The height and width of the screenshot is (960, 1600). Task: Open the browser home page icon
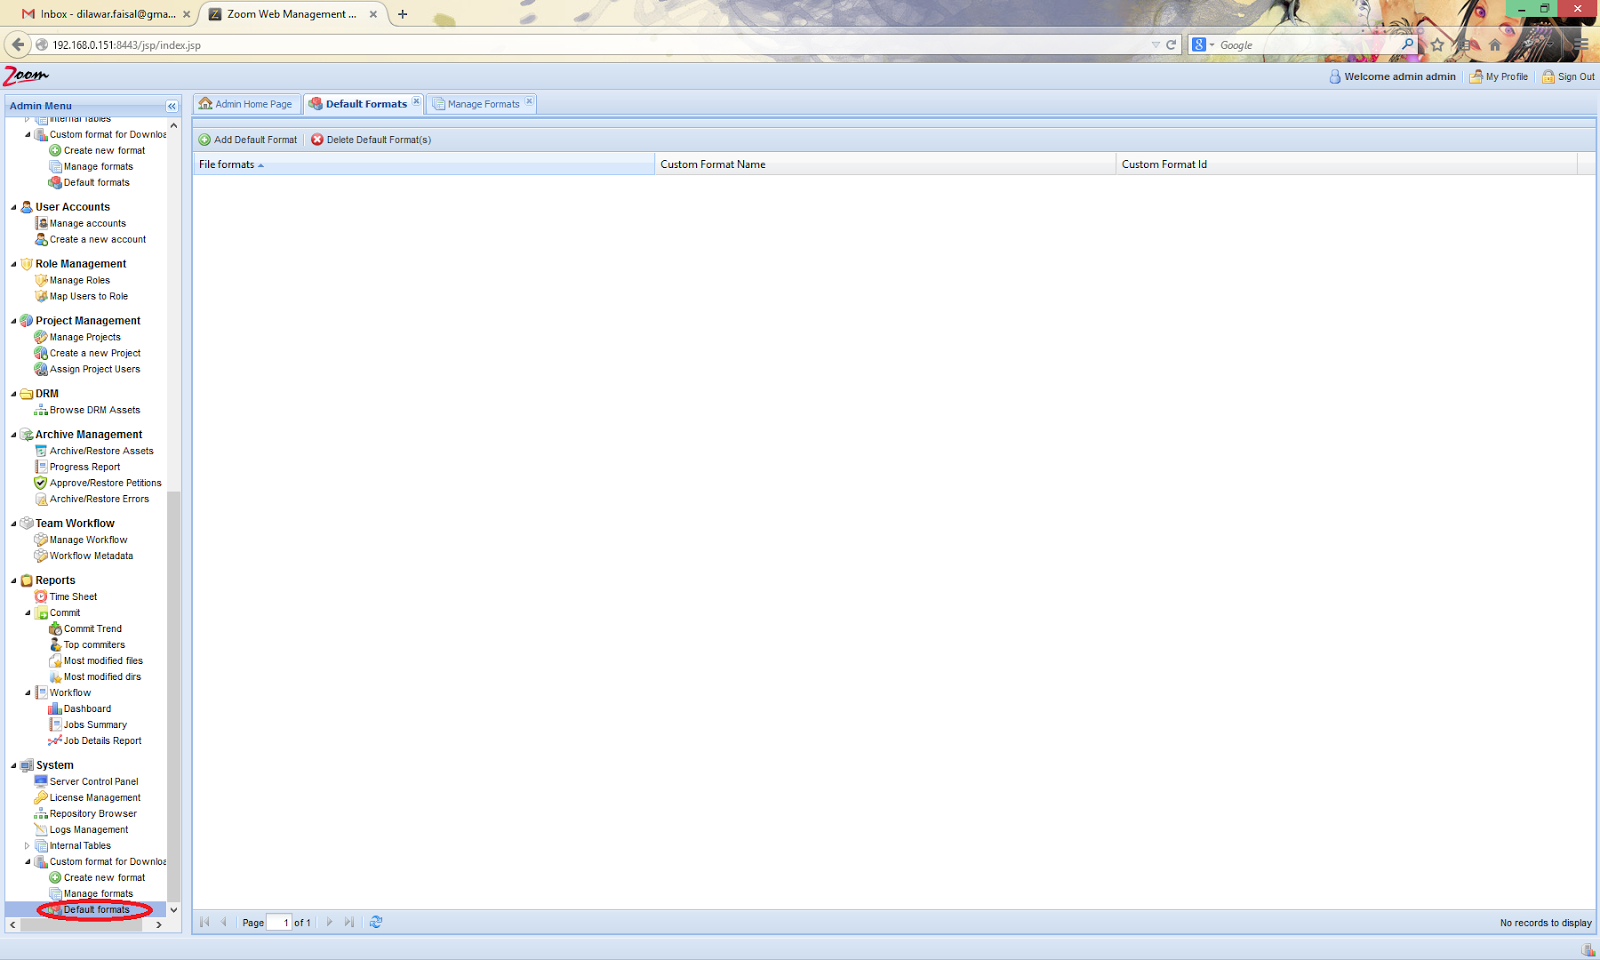click(x=1495, y=45)
